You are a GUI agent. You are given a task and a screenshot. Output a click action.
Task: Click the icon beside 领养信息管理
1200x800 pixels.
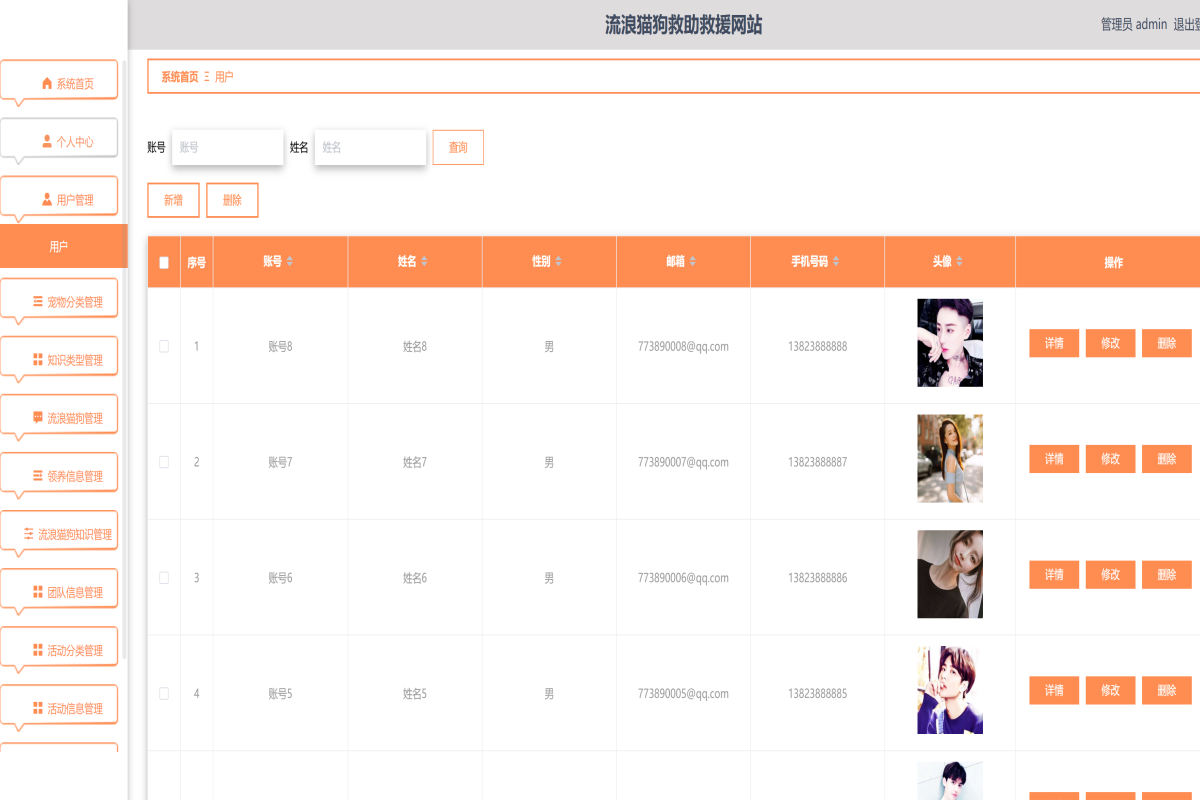(x=38, y=476)
